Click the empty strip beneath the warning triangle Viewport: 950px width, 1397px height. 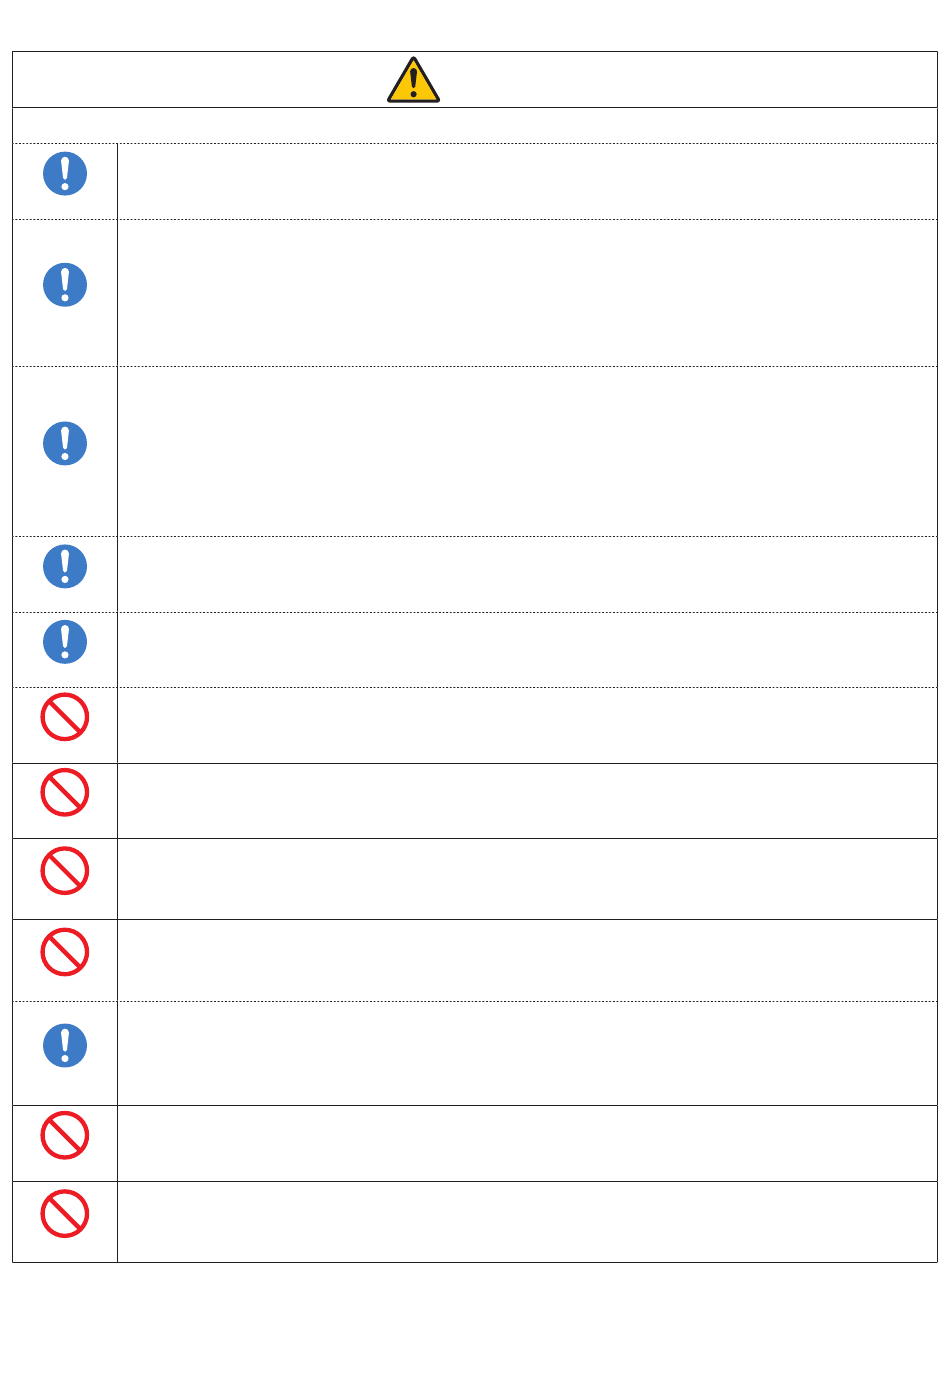tap(474, 125)
